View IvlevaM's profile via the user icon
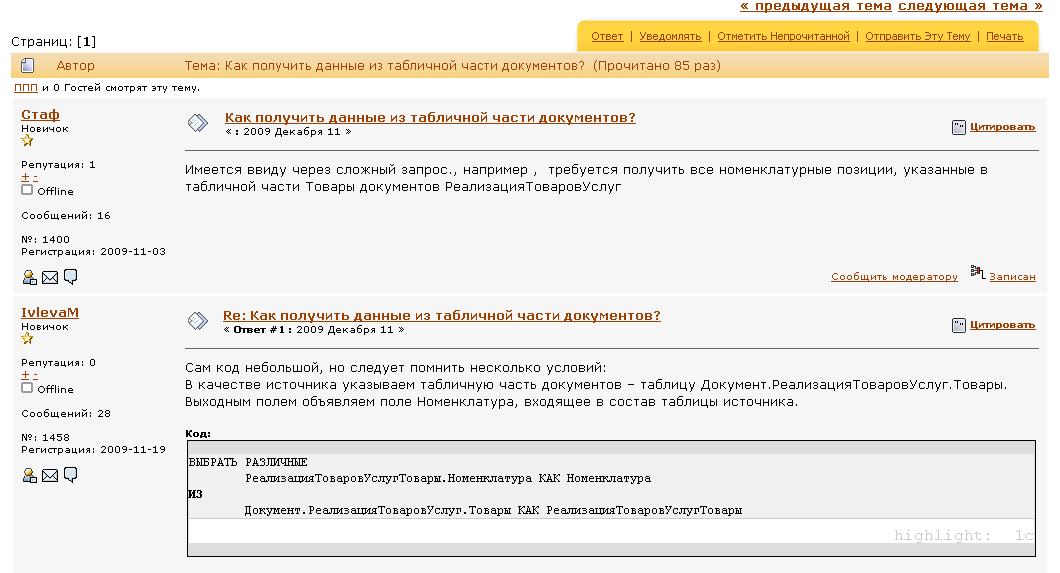 point(30,475)
